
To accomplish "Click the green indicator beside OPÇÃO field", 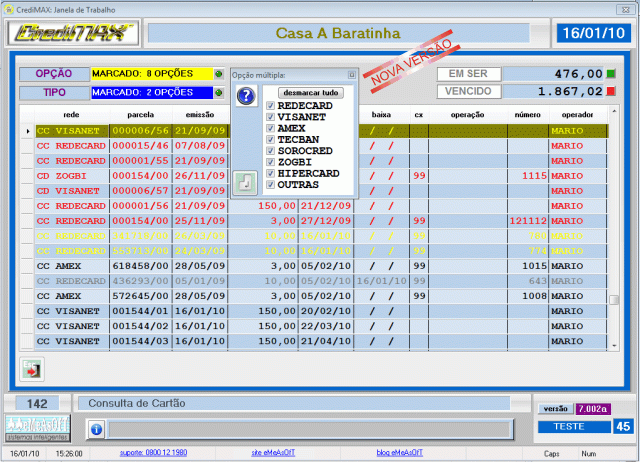I will pos(218,74).
